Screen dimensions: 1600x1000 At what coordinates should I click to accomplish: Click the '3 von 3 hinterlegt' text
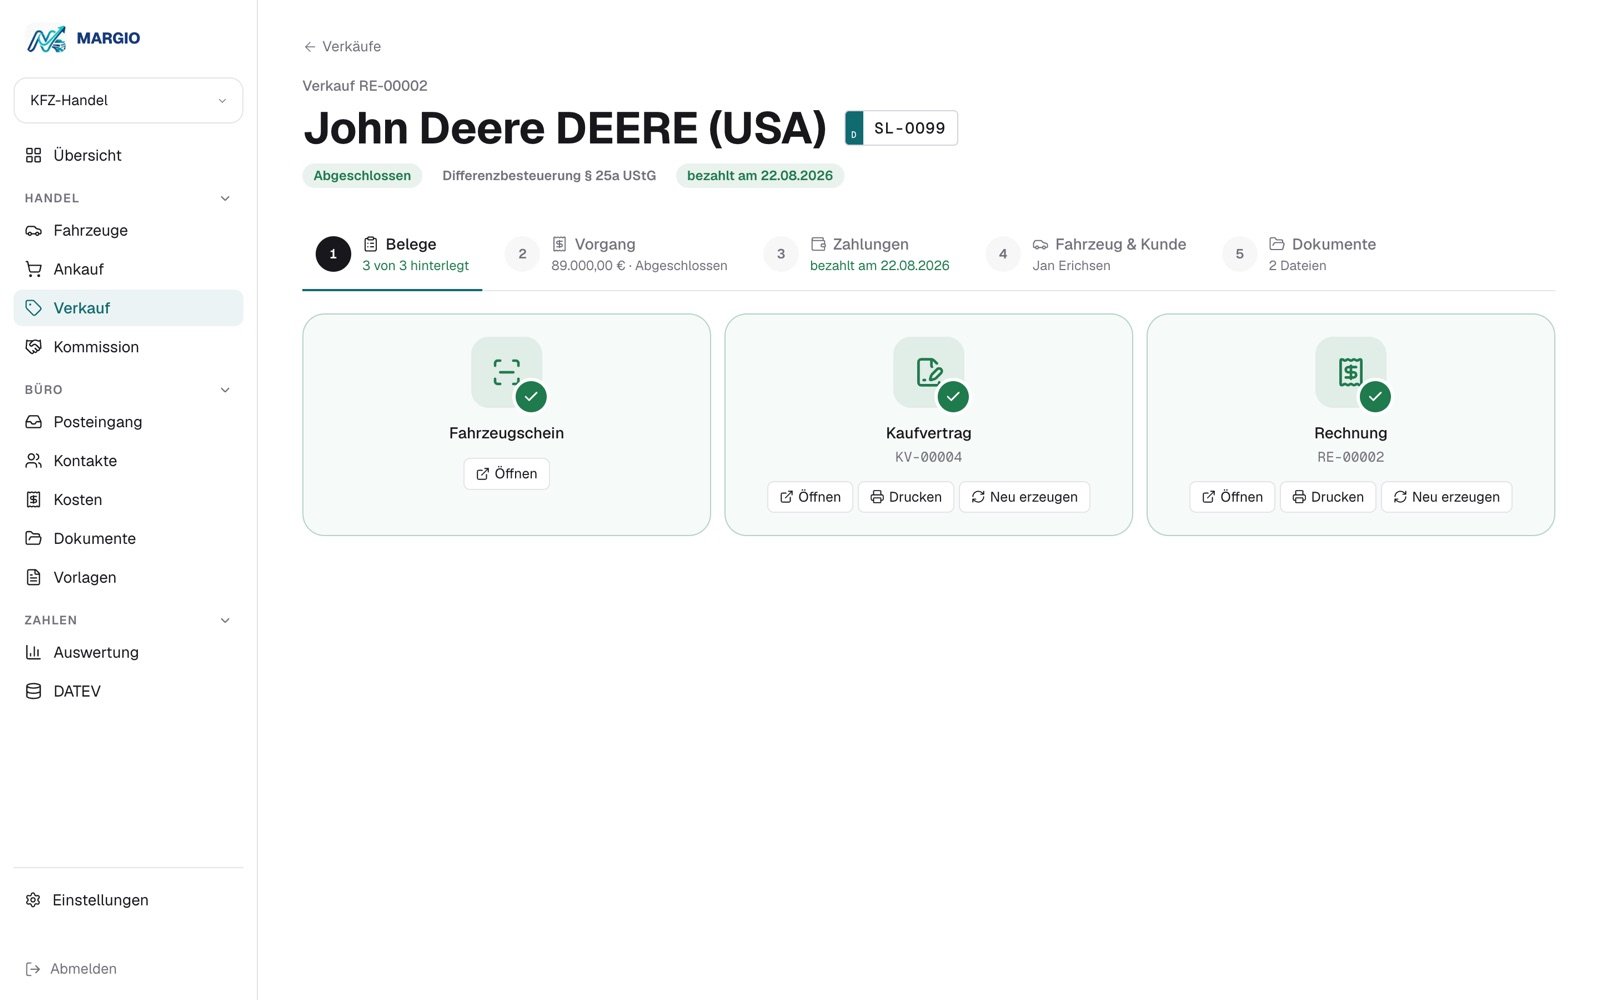click(x=415, y=266)
